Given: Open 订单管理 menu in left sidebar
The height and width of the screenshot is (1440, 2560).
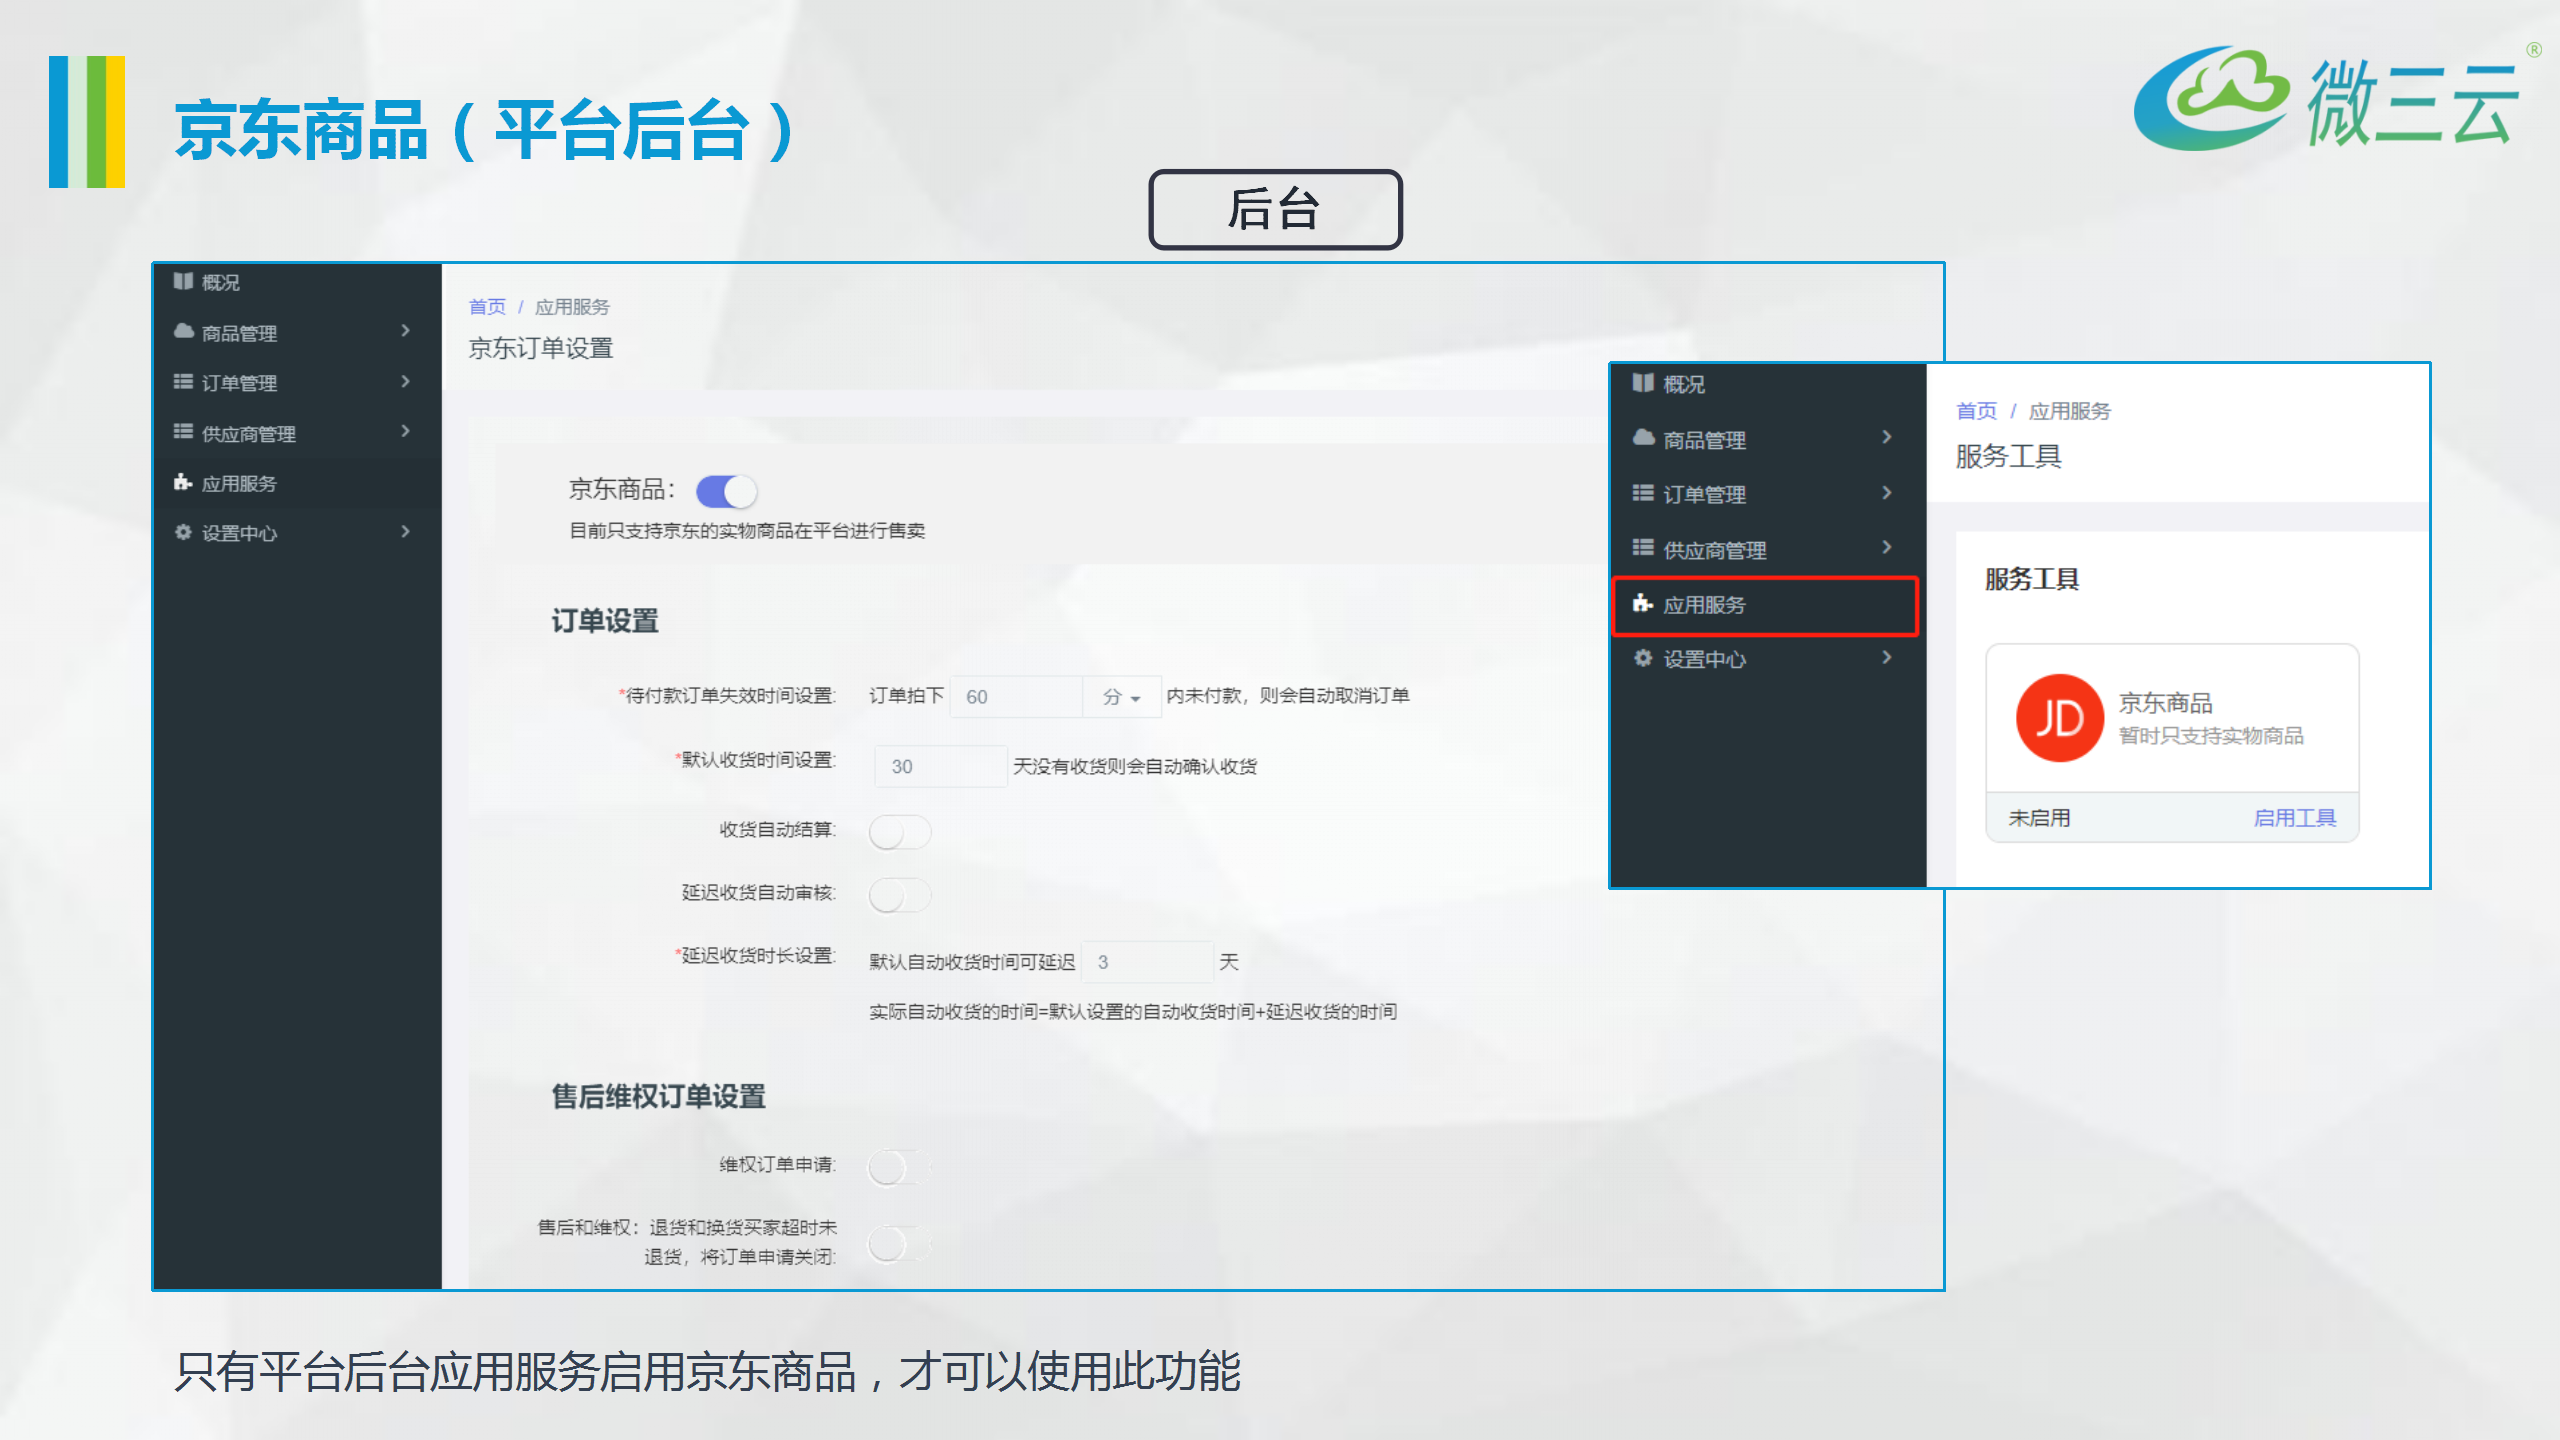Looking at the screenshot, I should 297,383.
